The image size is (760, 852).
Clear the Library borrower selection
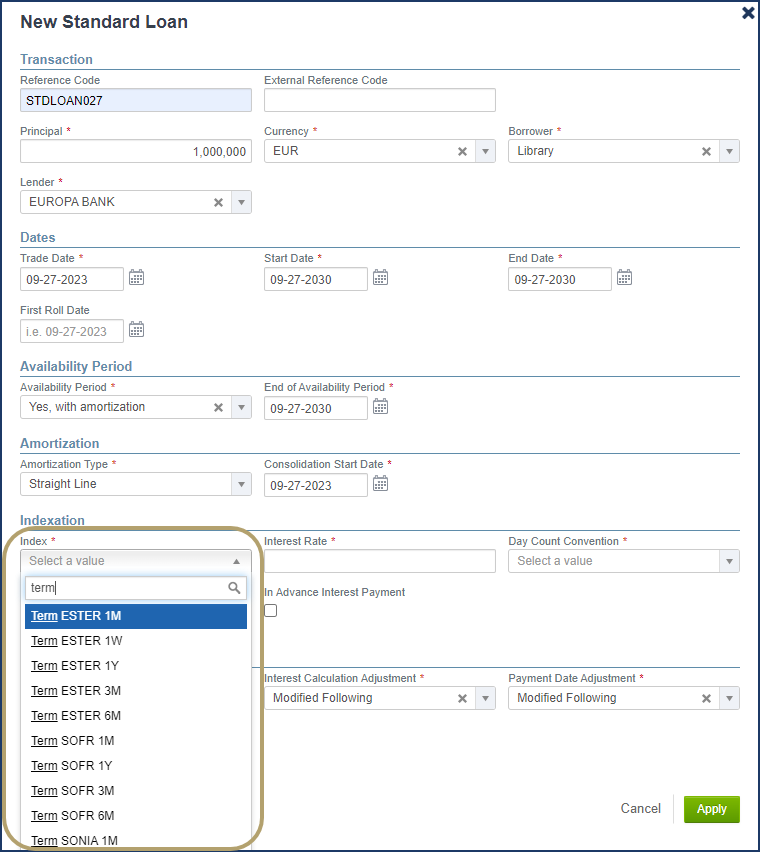click(706, 152)
